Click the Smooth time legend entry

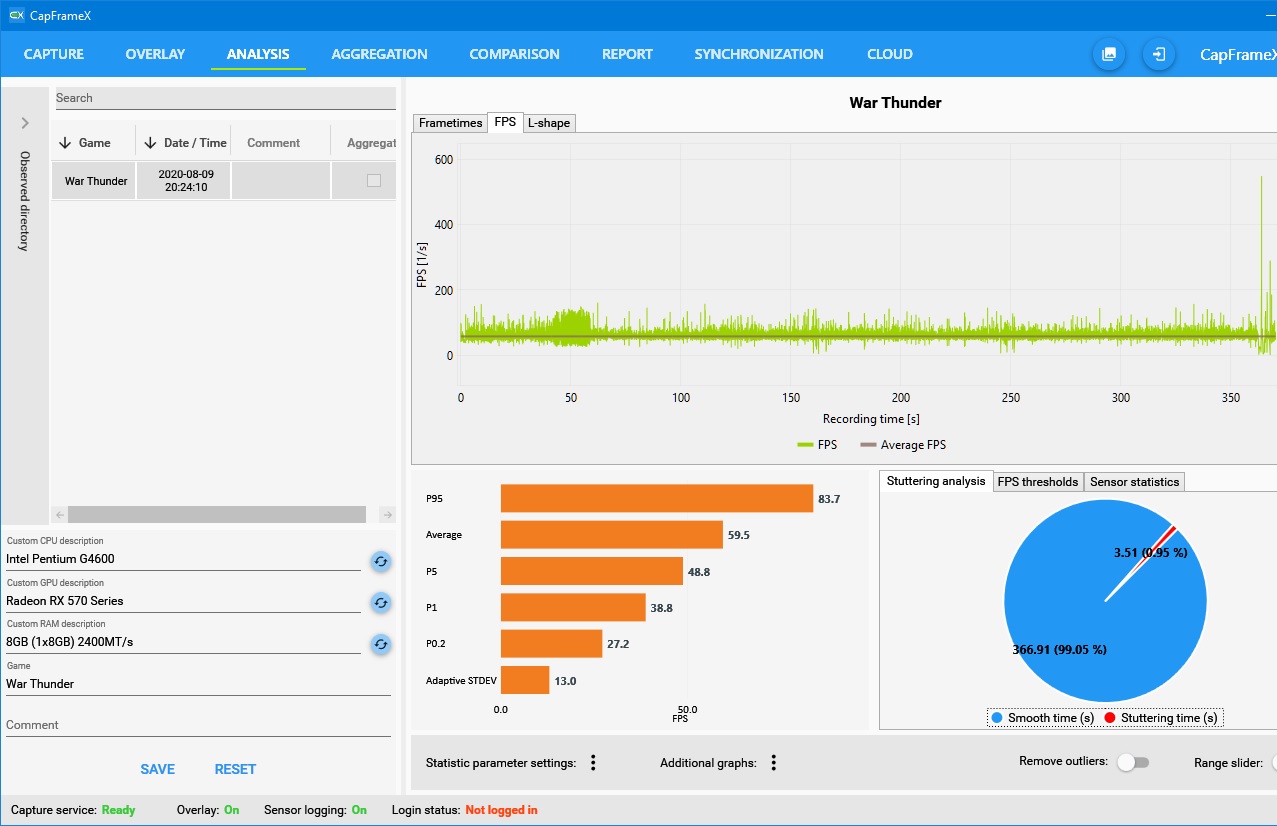click(1041, 718)
